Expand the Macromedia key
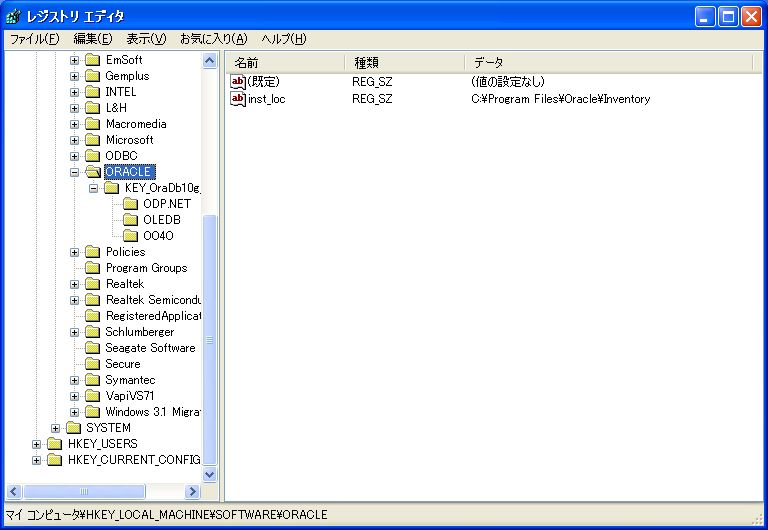The width and height of the screenshot is (768, 530). coord(74,124)
